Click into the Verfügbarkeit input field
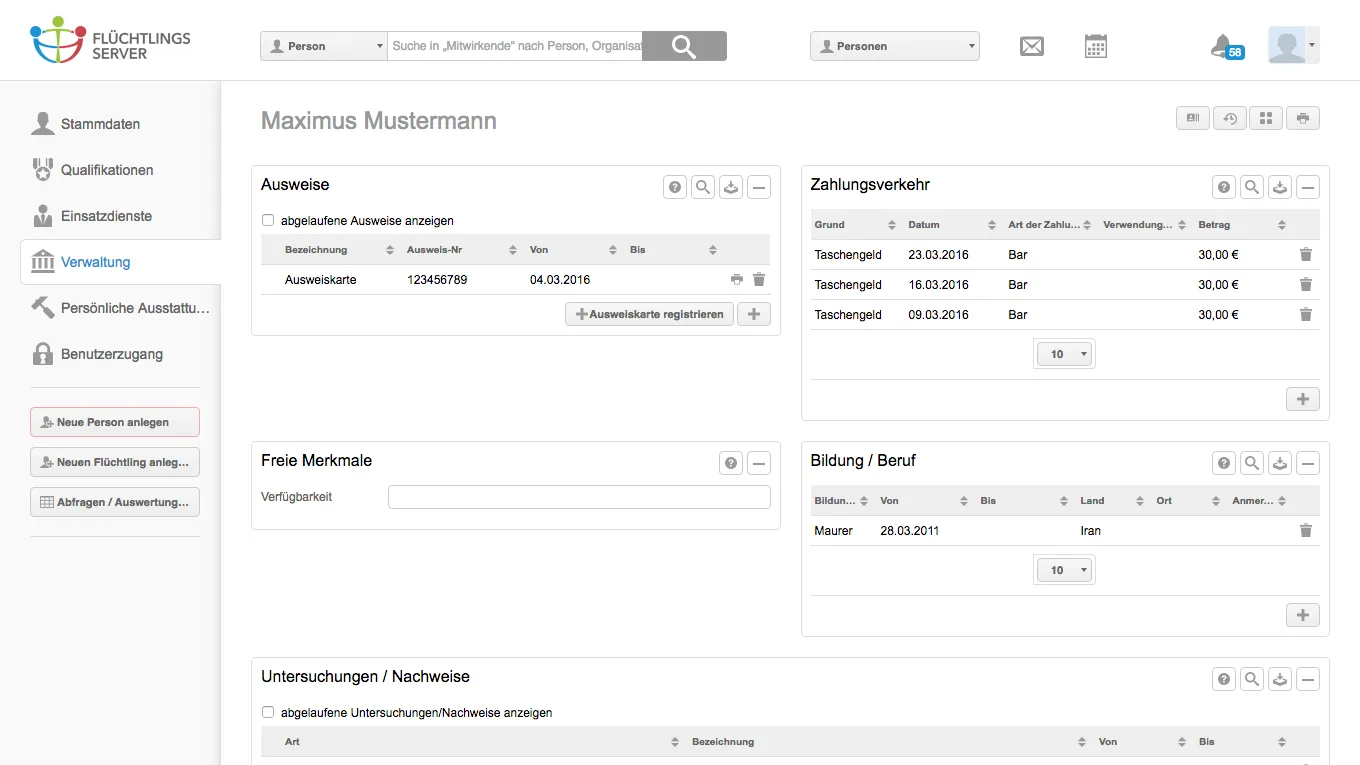Image resolution: width=1360 pixels, height=765 pixels. pos(579,497)
